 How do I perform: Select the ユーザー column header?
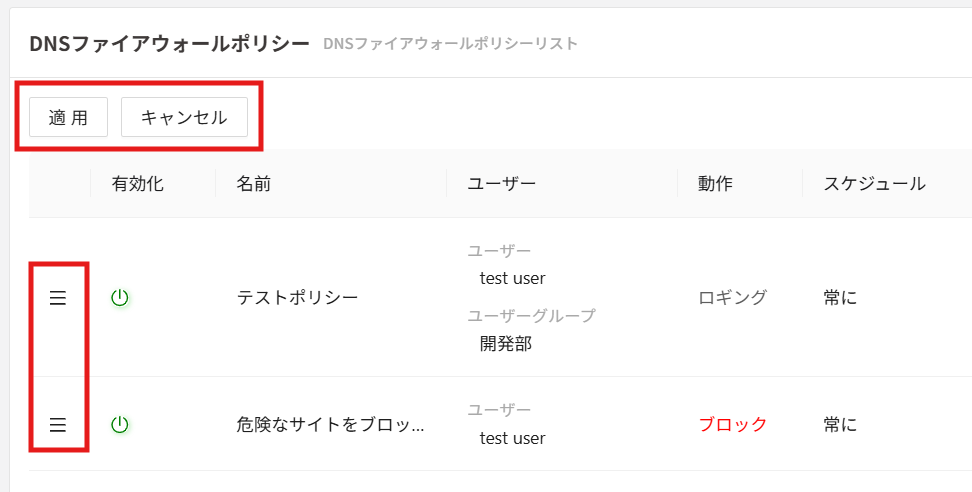[502, 184]
